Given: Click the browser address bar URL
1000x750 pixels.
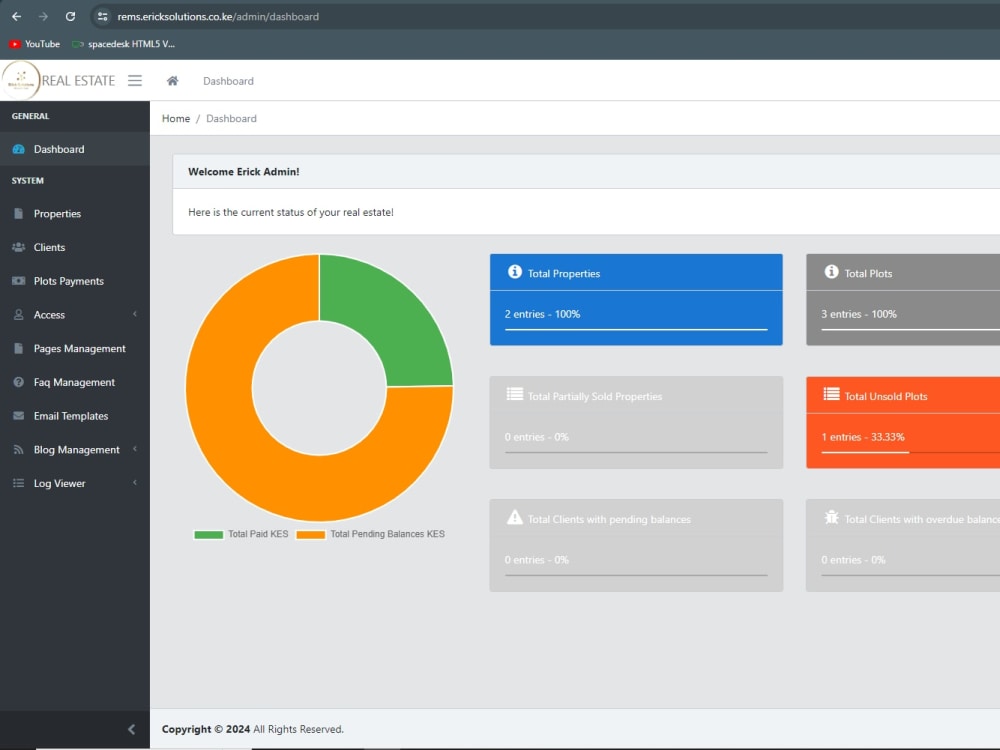Looking at the screenshot, I should pyautogui.click(x=218, y=17).
